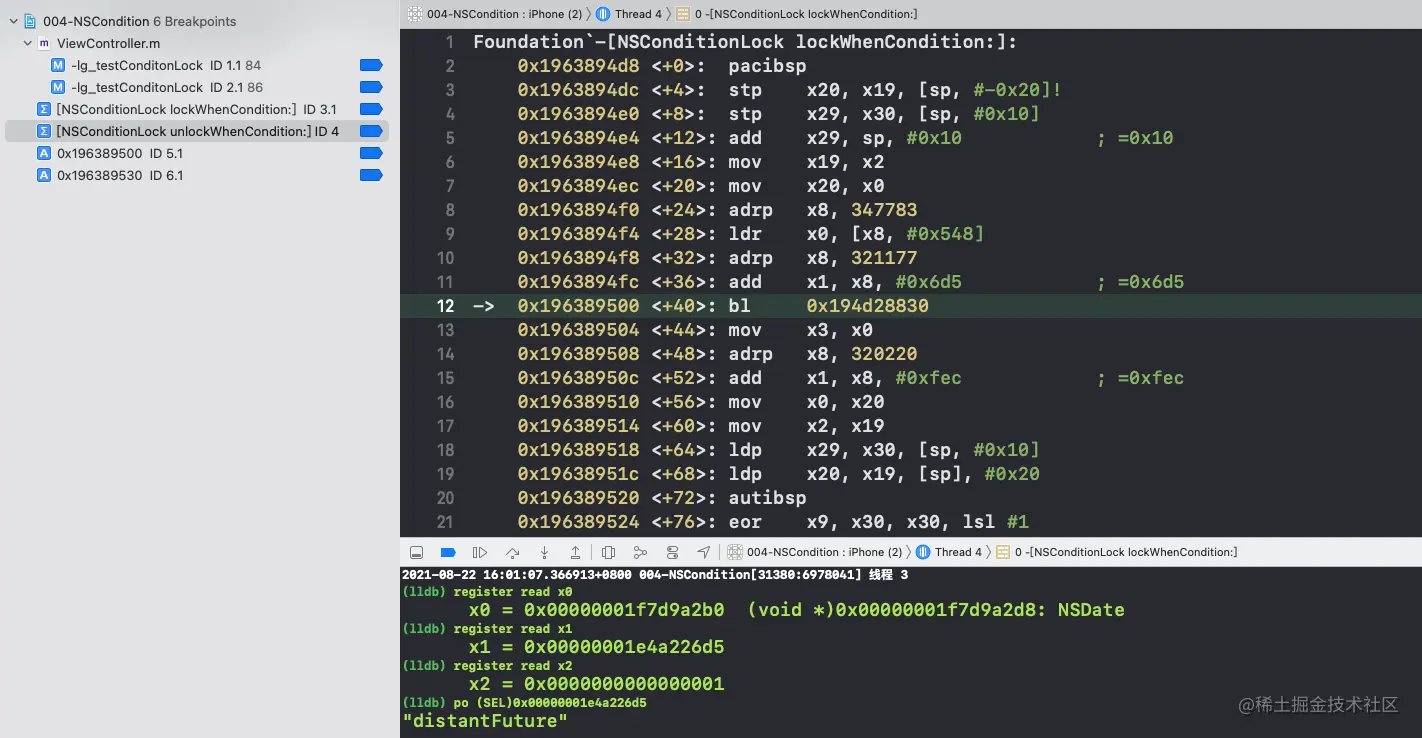Screen dimensions: 1422x738
Task: Click pacibsp instruction on line 2
Action: (x=767, y=66)
